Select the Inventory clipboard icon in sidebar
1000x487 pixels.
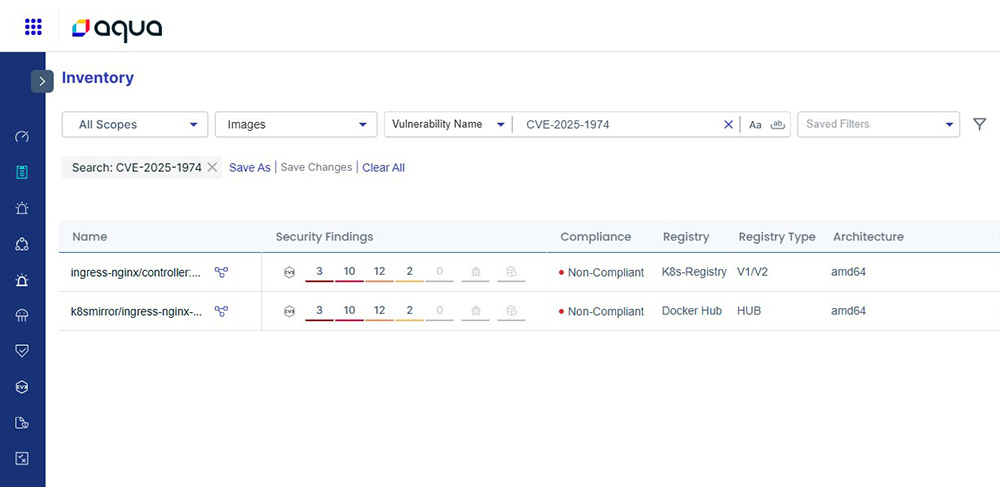click(22, 172)
